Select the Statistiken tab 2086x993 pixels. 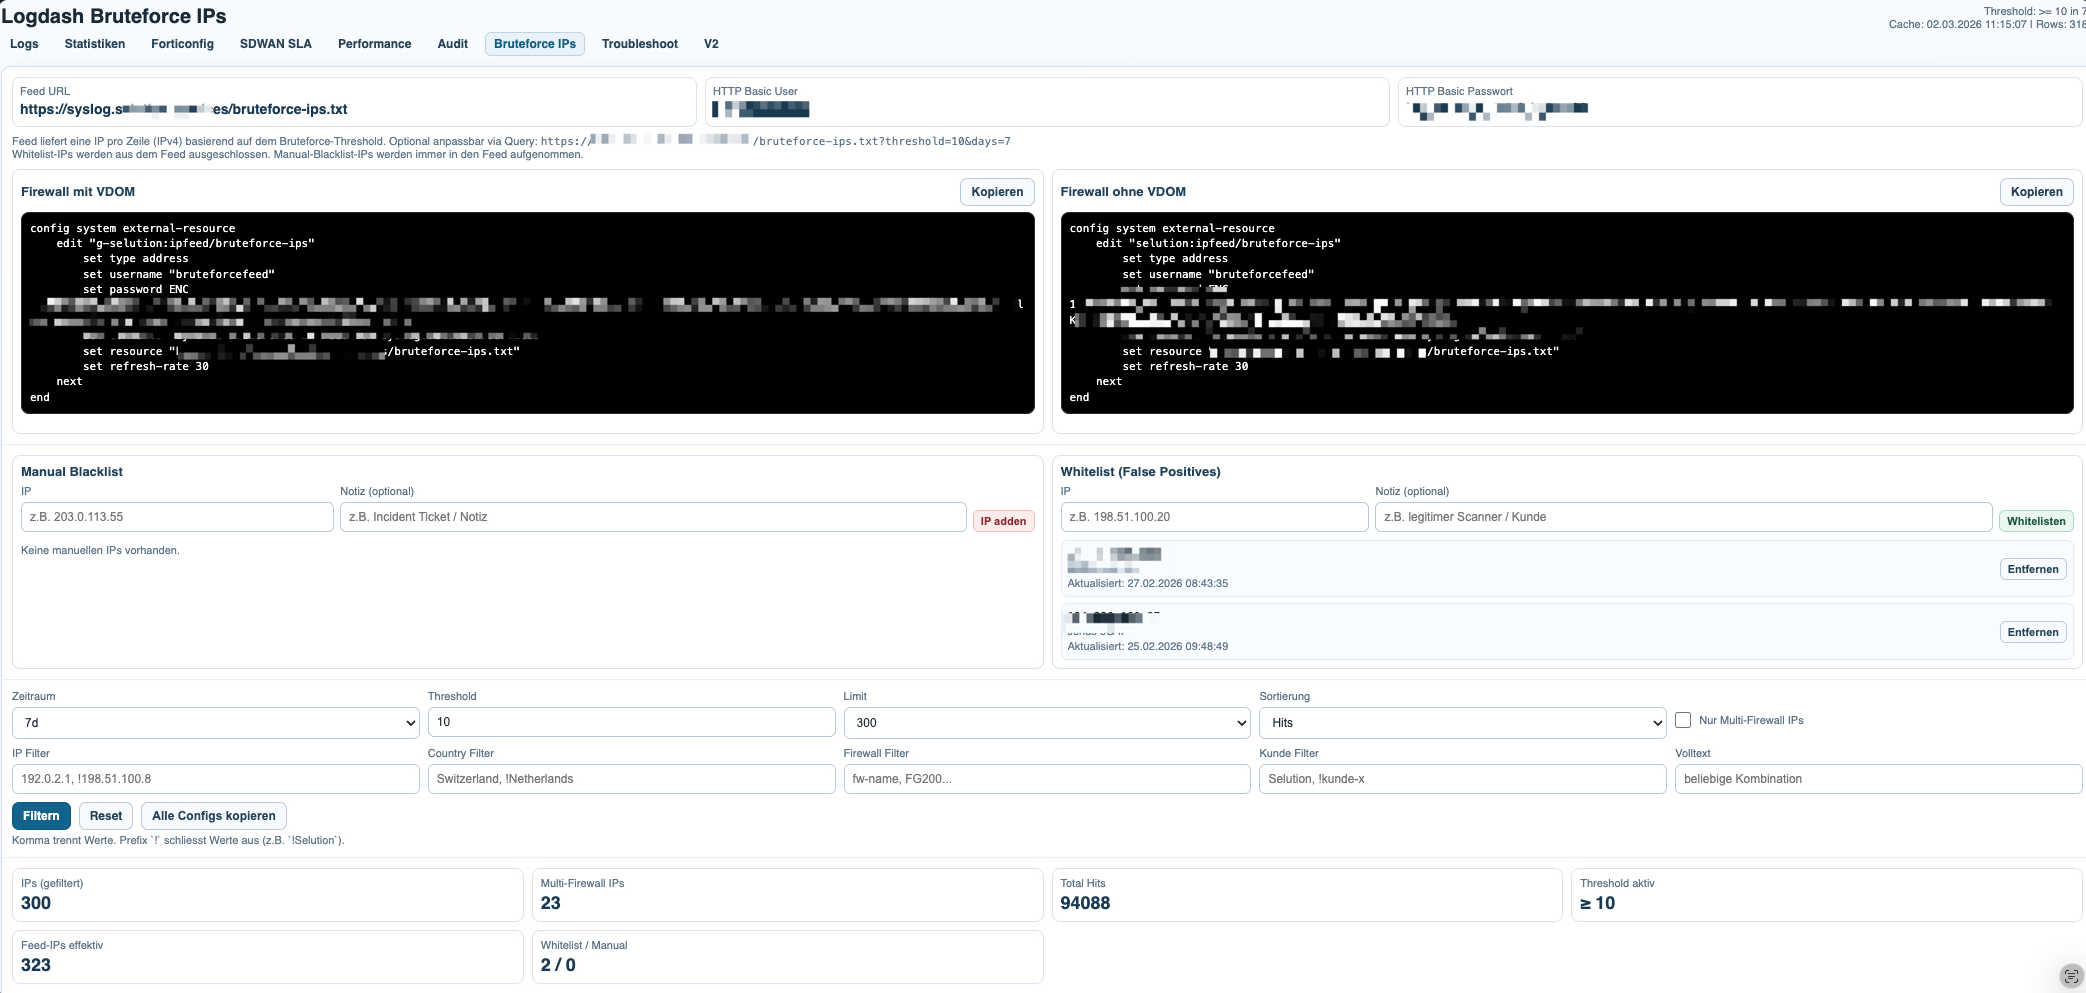95,44
